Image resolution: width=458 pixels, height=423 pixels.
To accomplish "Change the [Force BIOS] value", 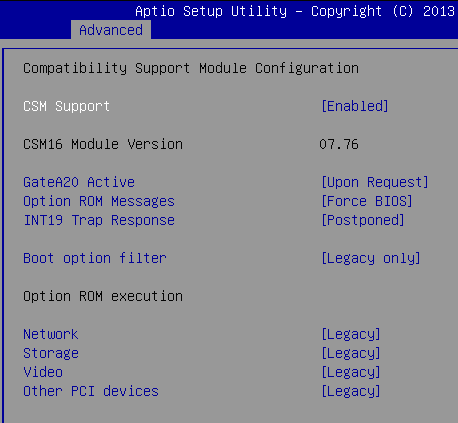I will click(367, 201).
